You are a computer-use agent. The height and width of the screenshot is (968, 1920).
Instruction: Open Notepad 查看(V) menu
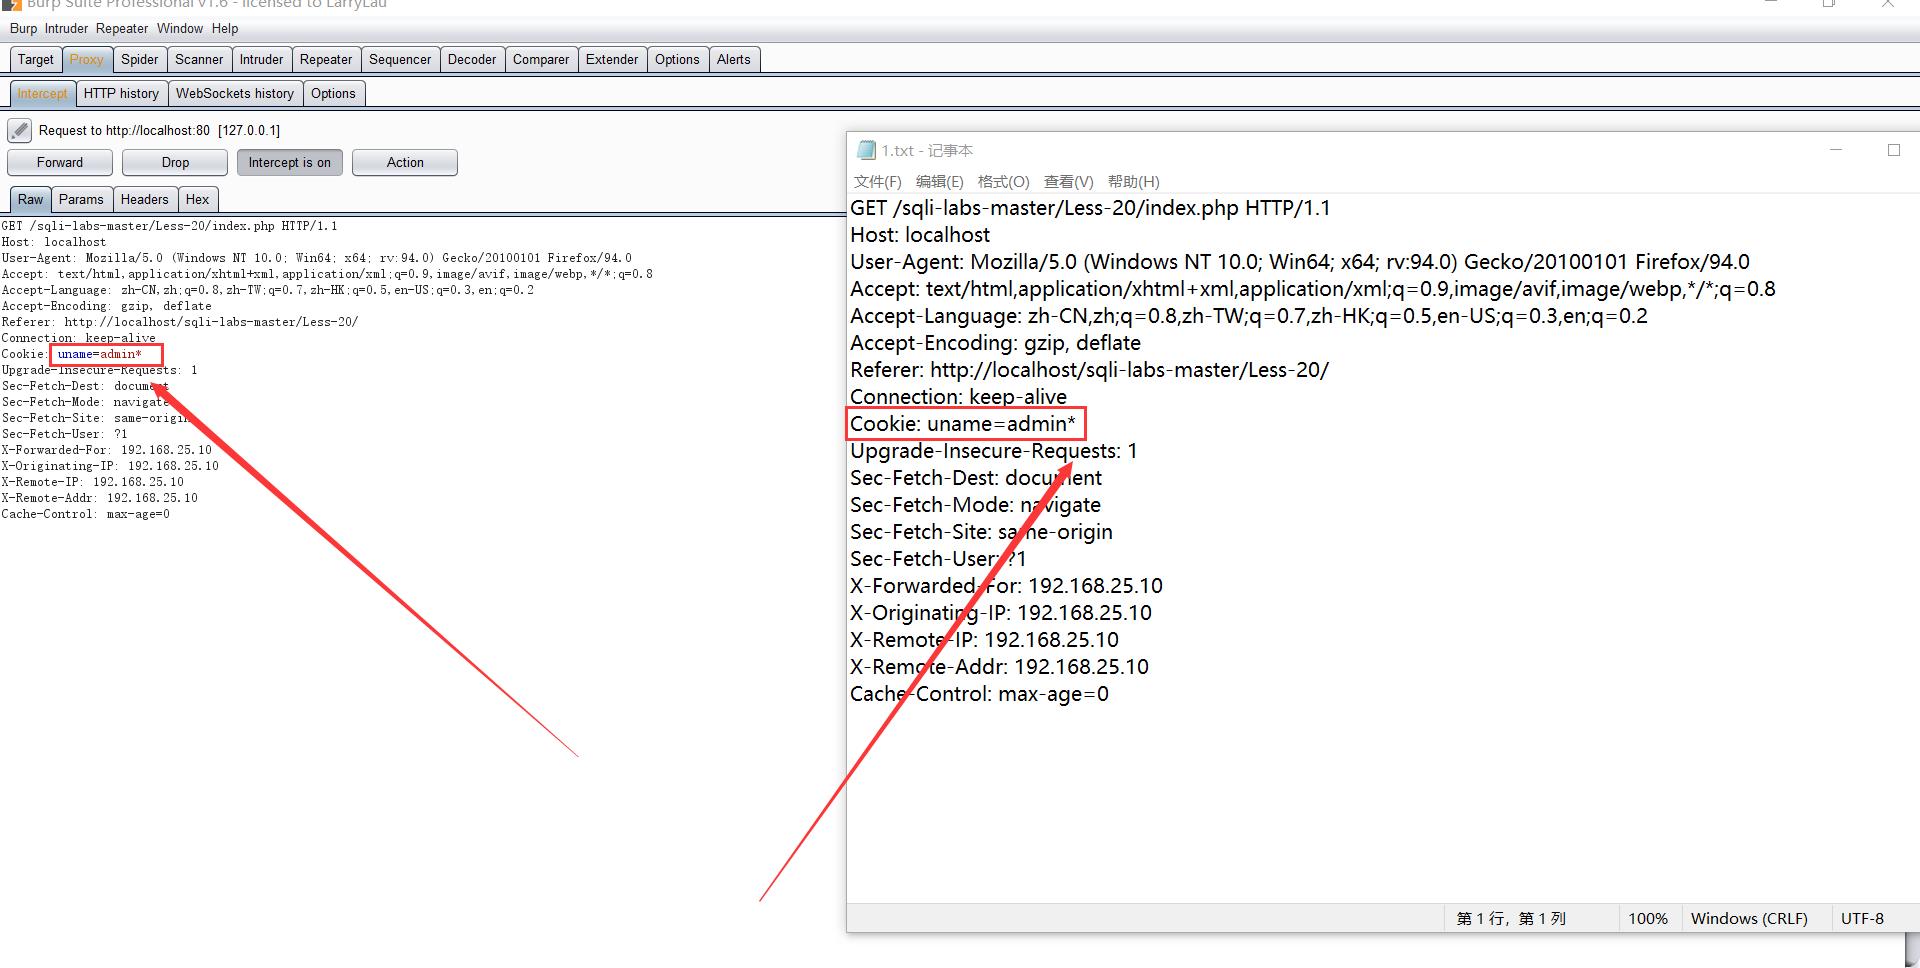click(x=1068, y=182)
